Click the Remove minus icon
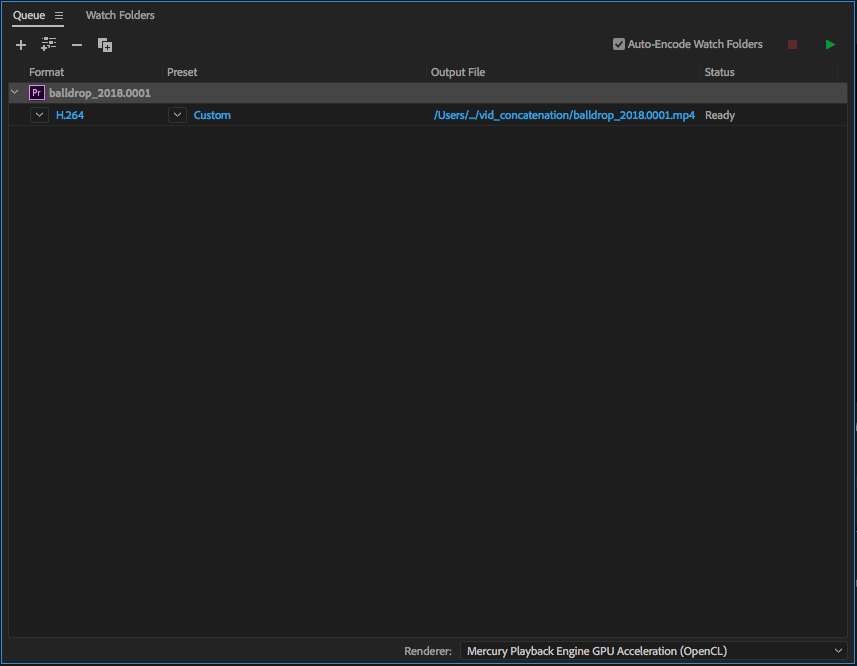The width and height of the screenshot is (857, 666). pos(77,45)
